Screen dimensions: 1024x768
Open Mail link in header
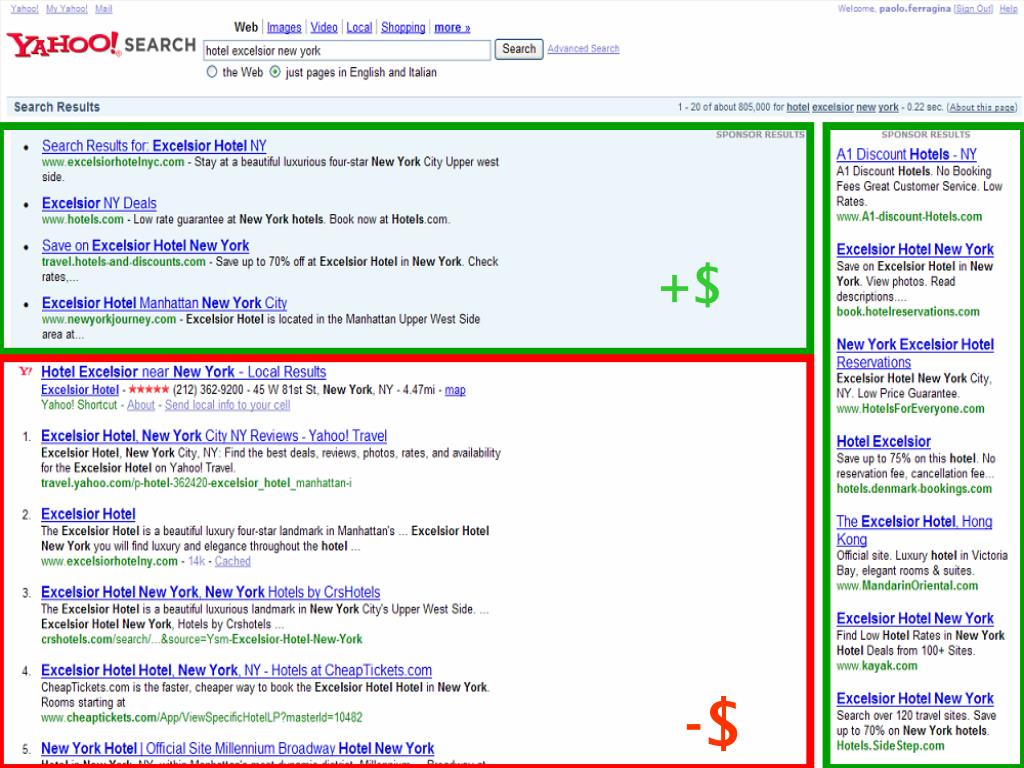coord(103,9)
